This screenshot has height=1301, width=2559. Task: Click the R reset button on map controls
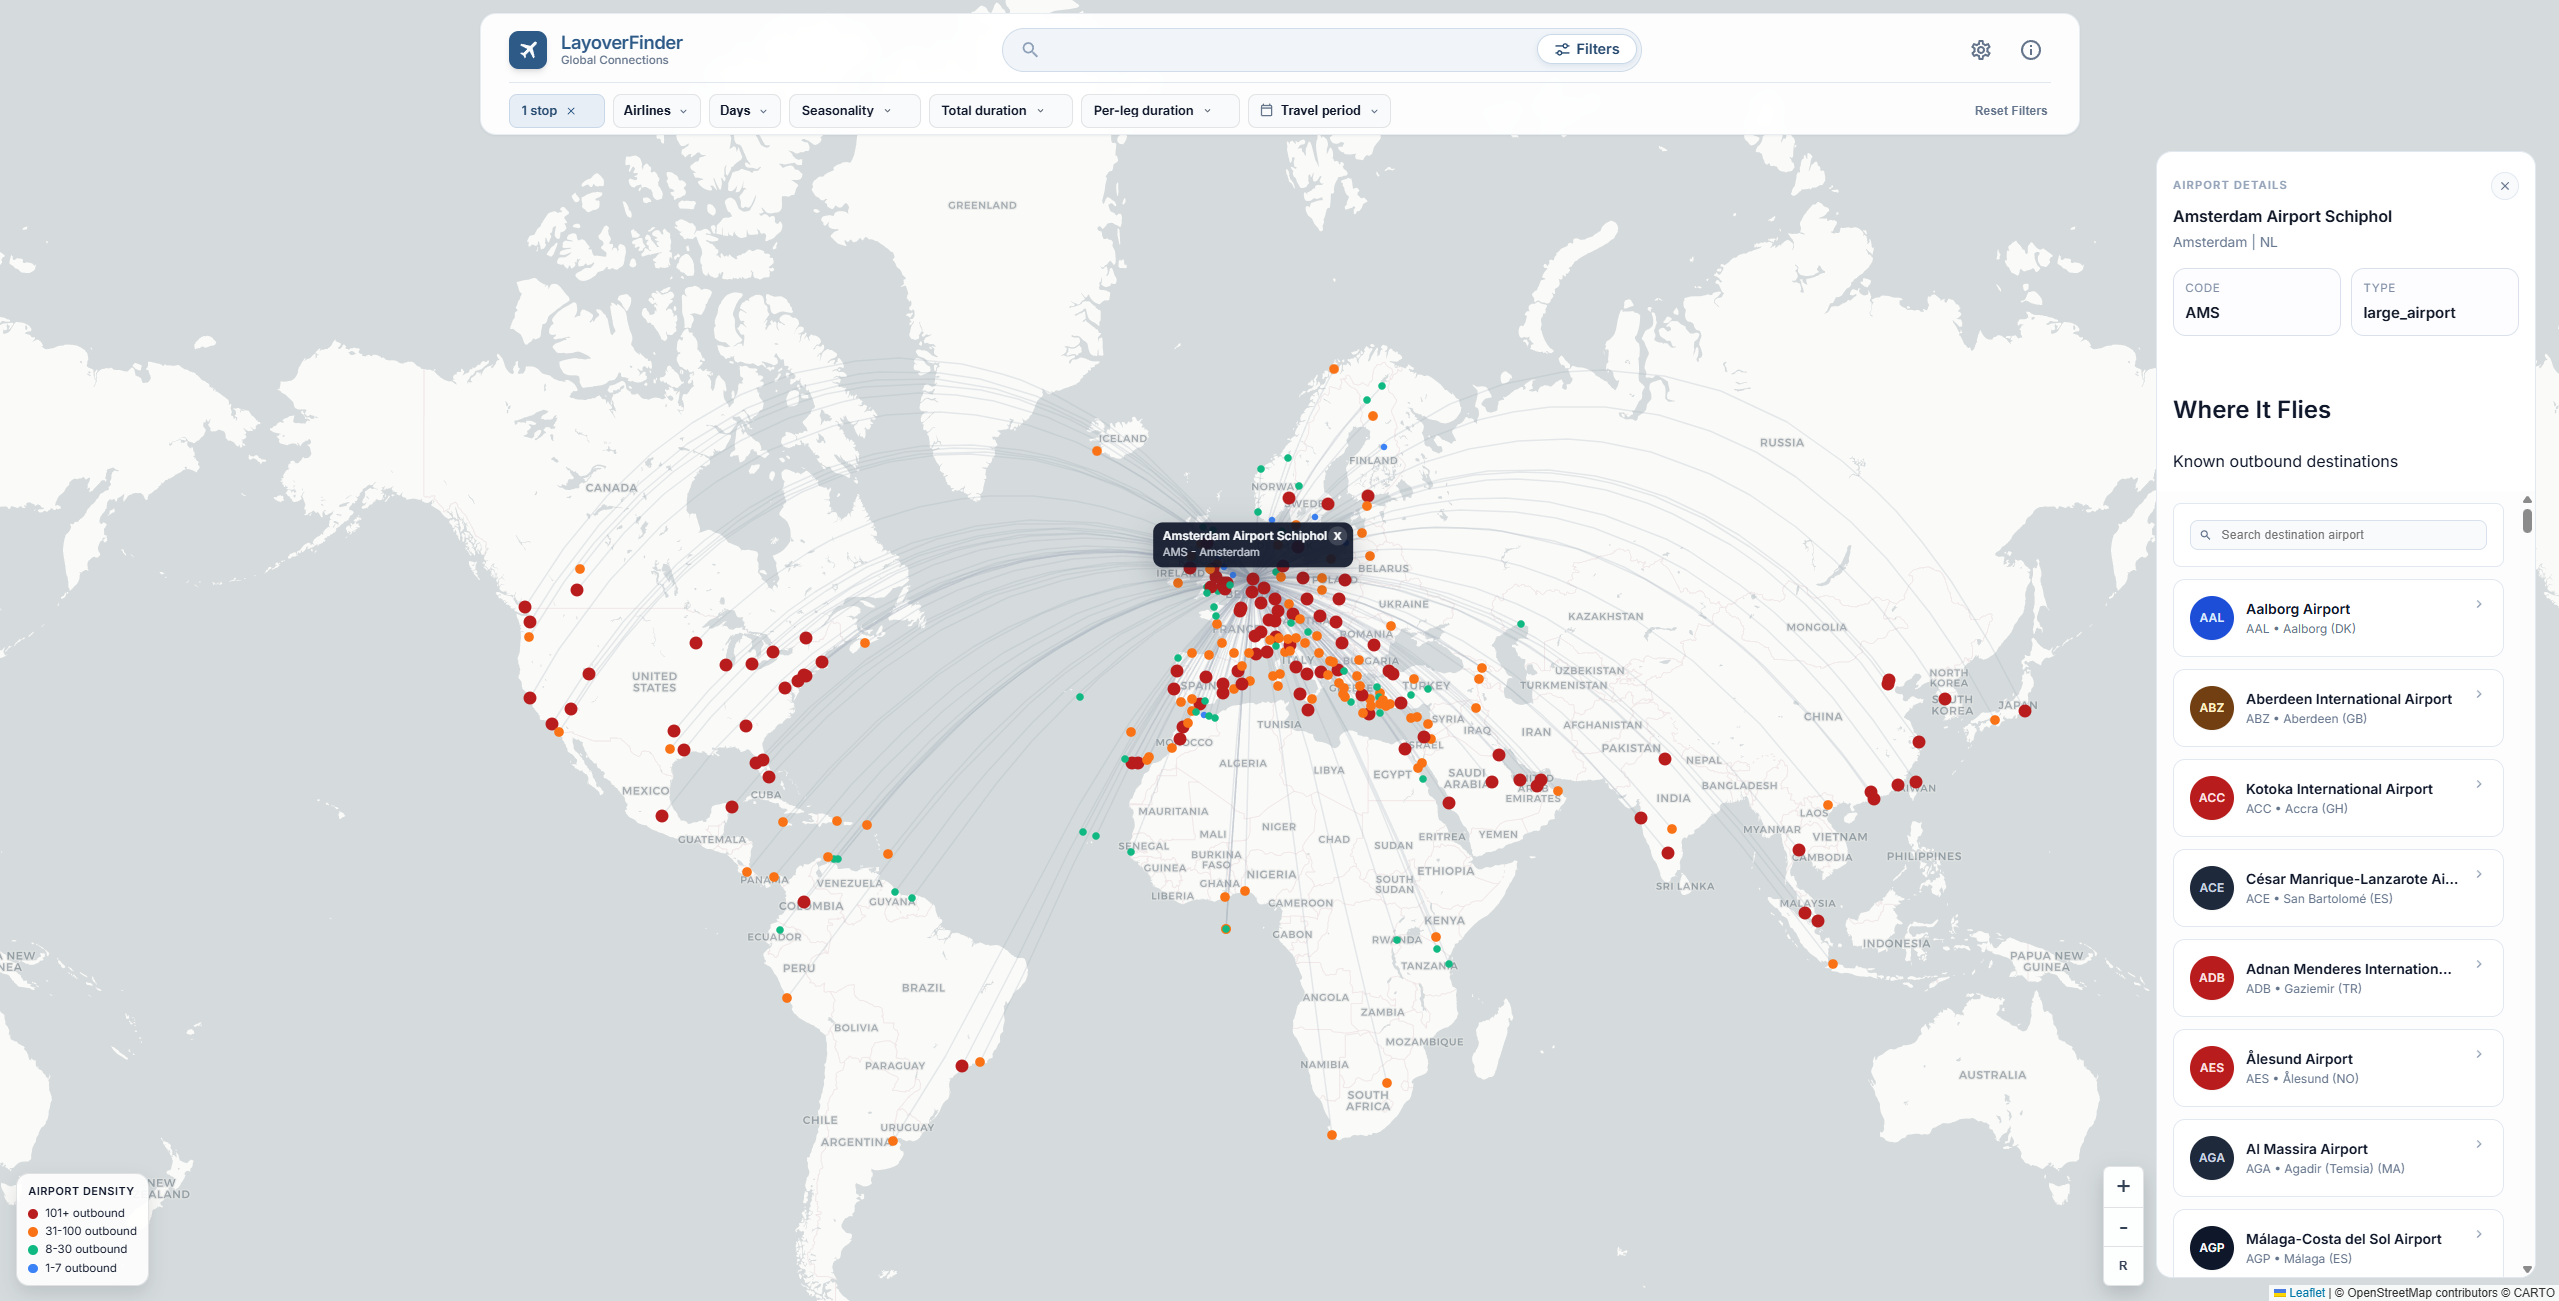tap(2123, 1265)
